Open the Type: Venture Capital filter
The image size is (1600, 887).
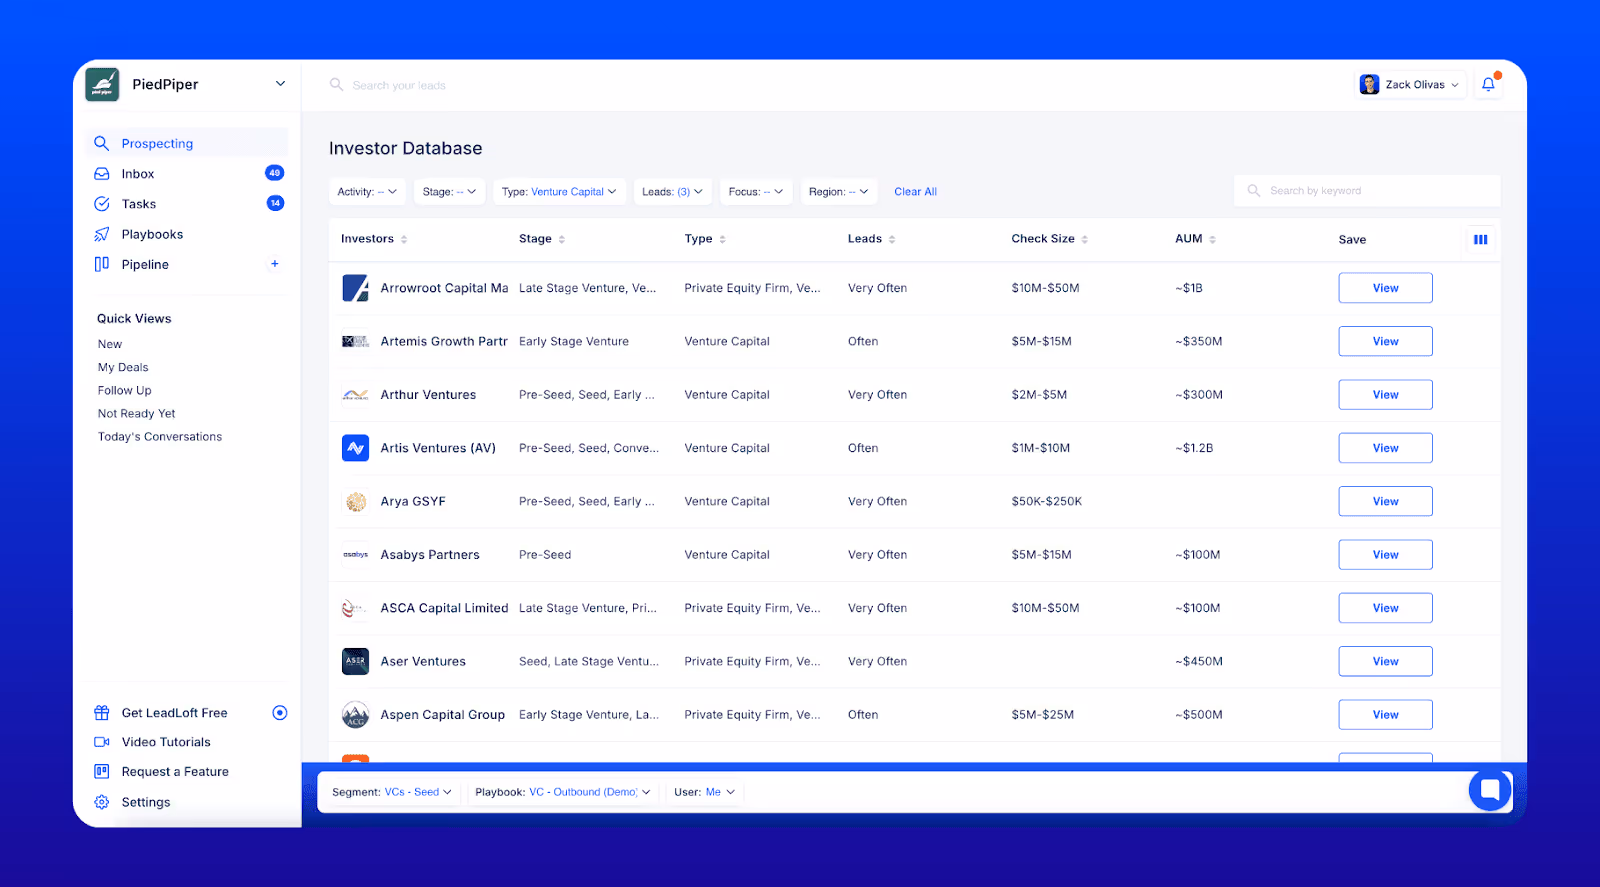[559, 192]
